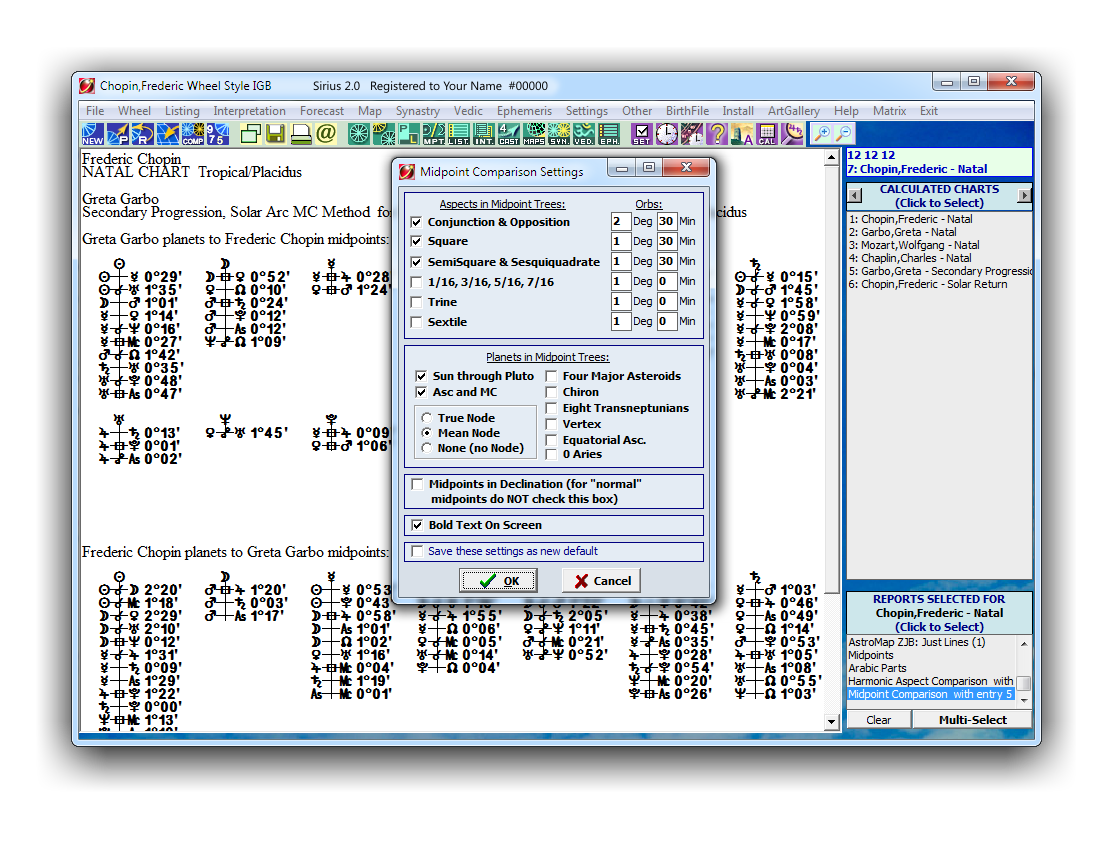Click the question mark help icon
Viewport: 1112px width, 856px height.
tap(717, 134)
